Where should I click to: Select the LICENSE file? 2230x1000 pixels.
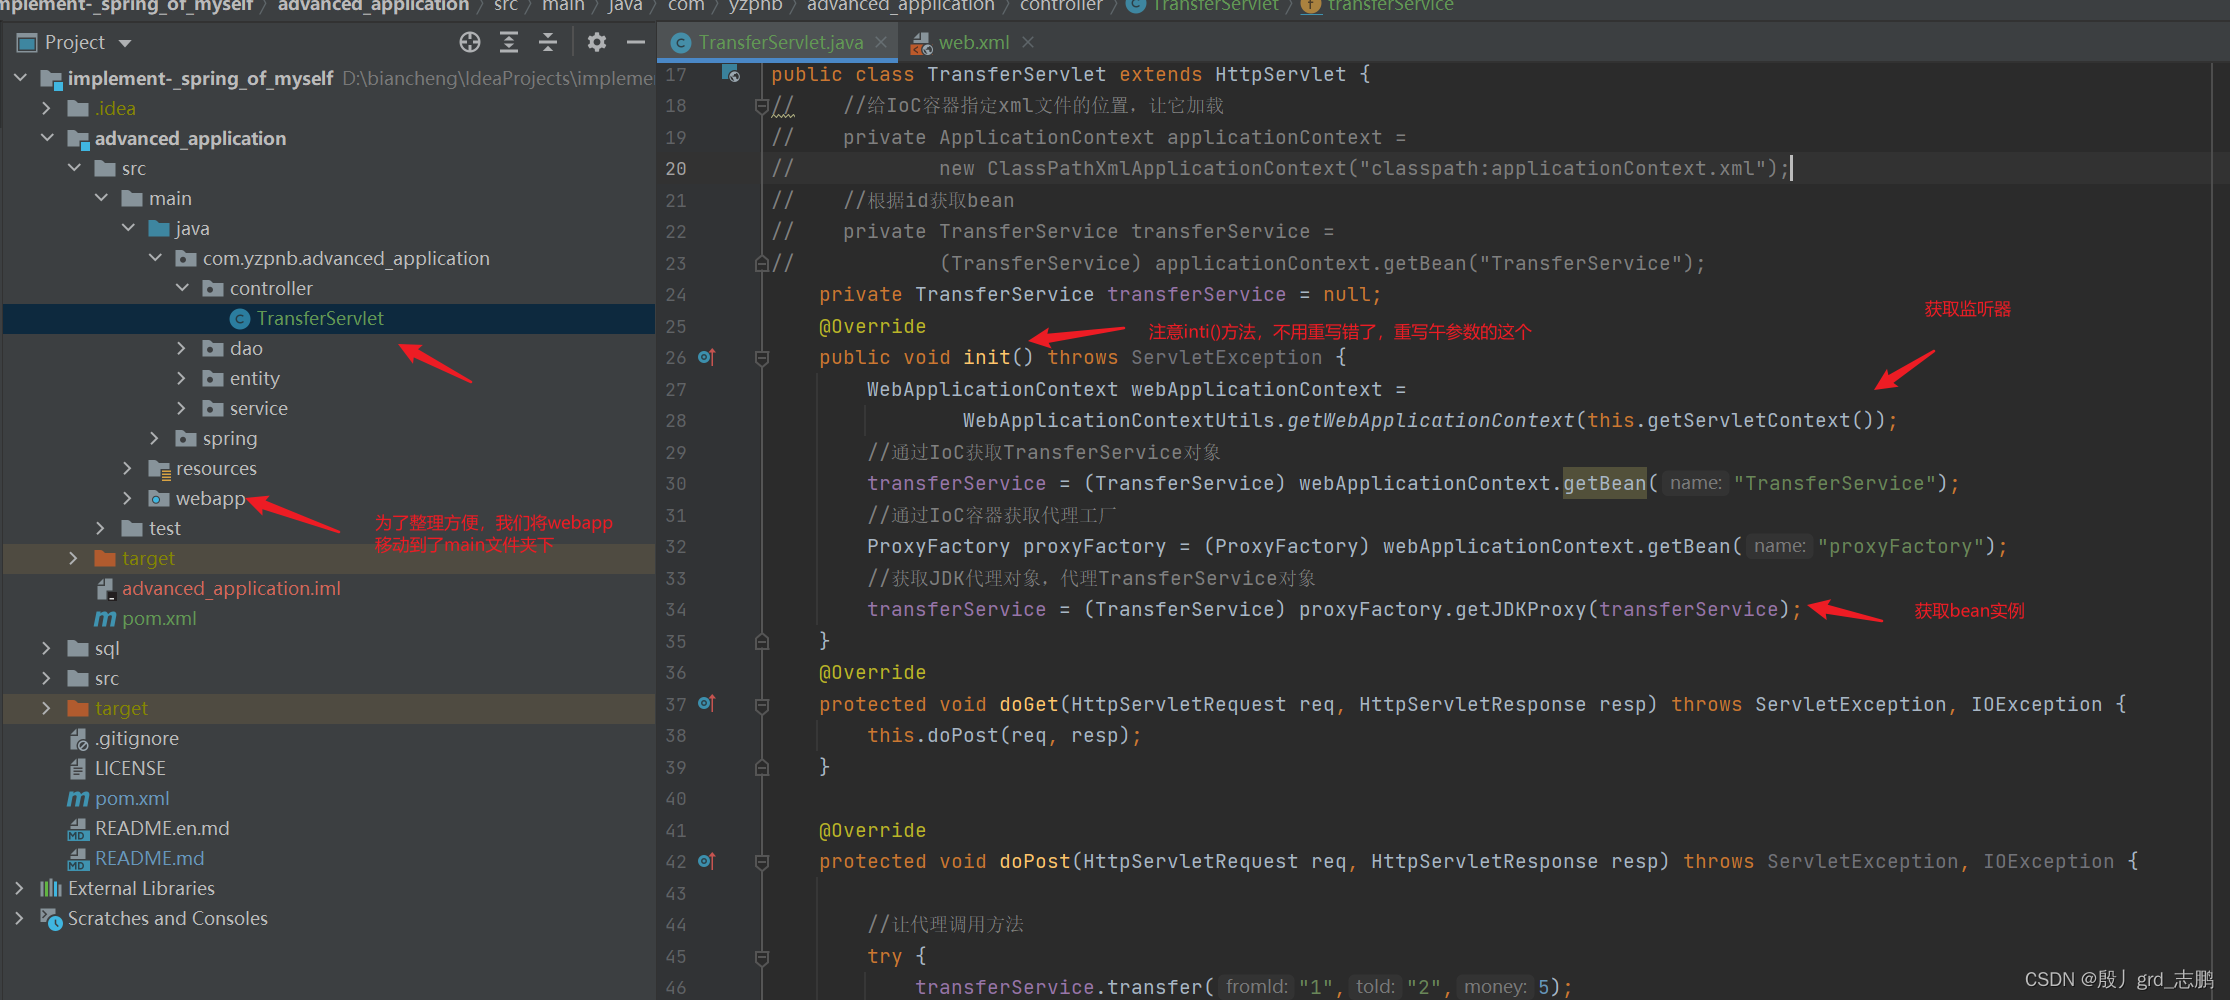click(x=130, y=768)
